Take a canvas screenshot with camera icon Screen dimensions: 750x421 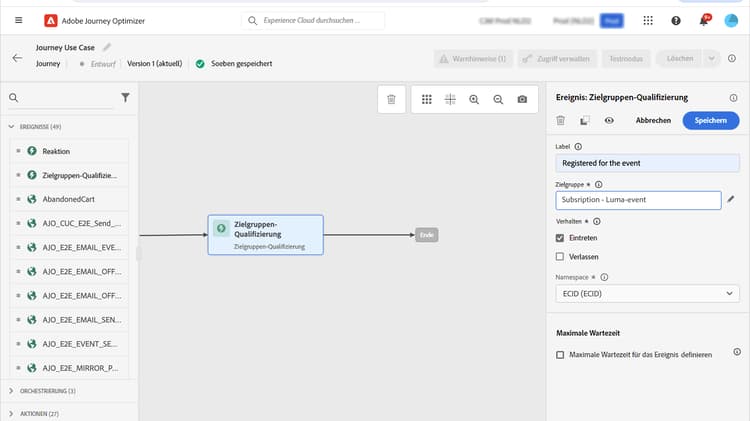[x=522, y=99]
